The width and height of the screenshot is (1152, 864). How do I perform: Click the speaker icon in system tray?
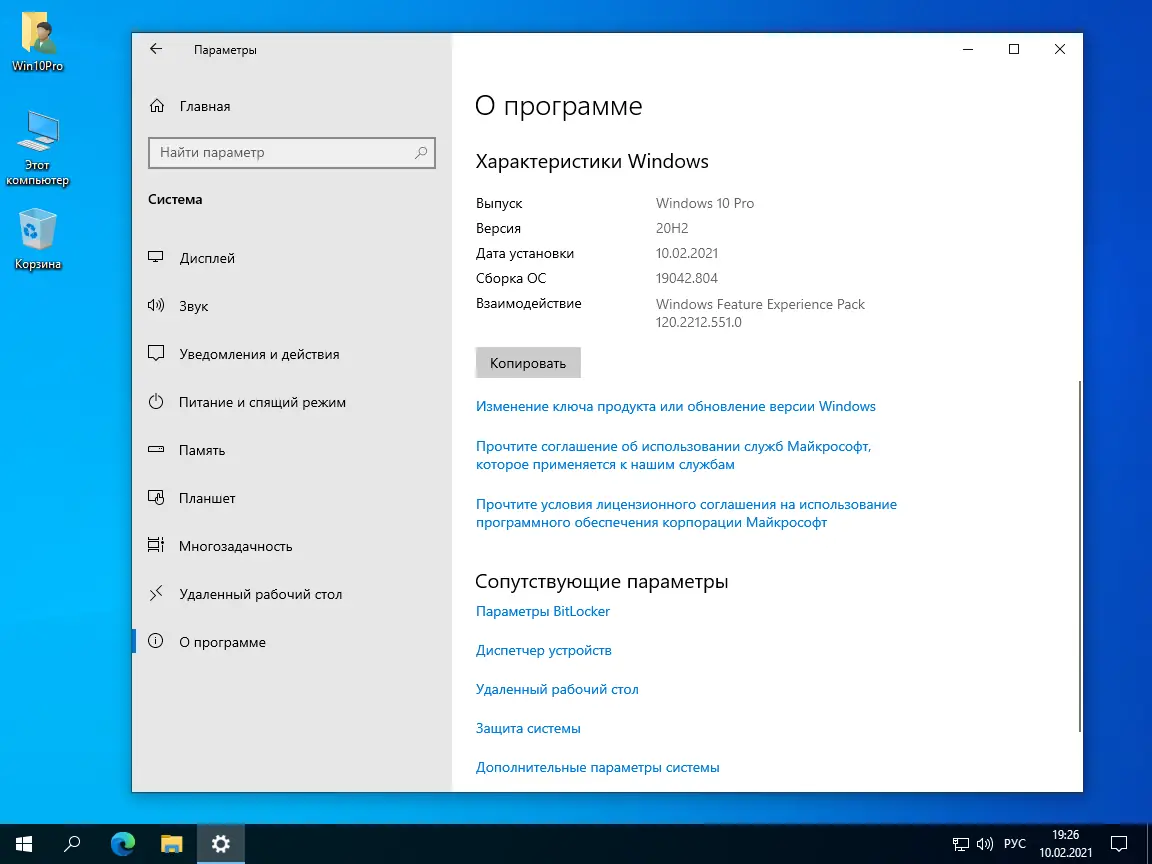tap(986, 843)
